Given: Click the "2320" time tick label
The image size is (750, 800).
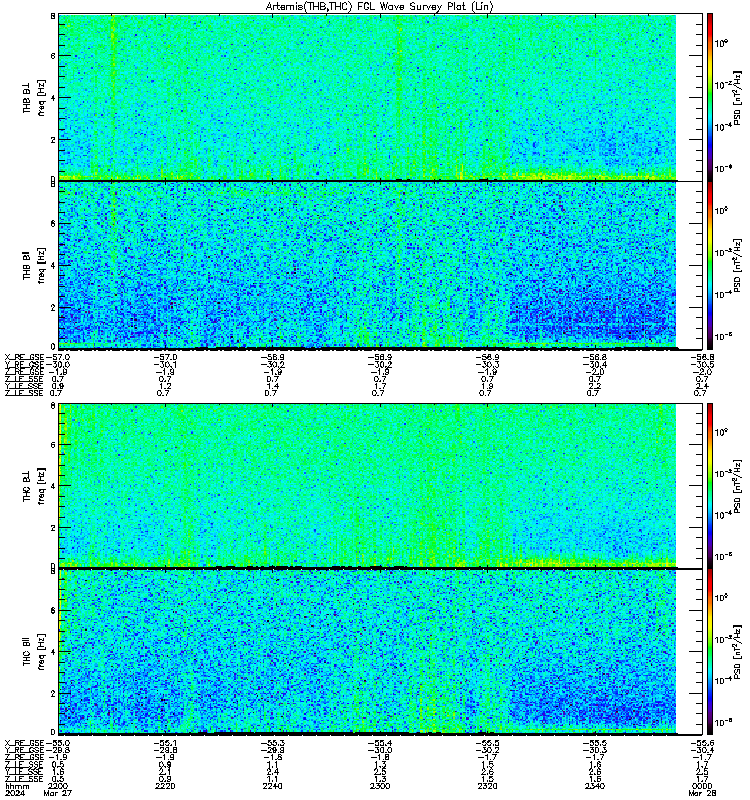Looking at the screenshot, I should 487,786.
